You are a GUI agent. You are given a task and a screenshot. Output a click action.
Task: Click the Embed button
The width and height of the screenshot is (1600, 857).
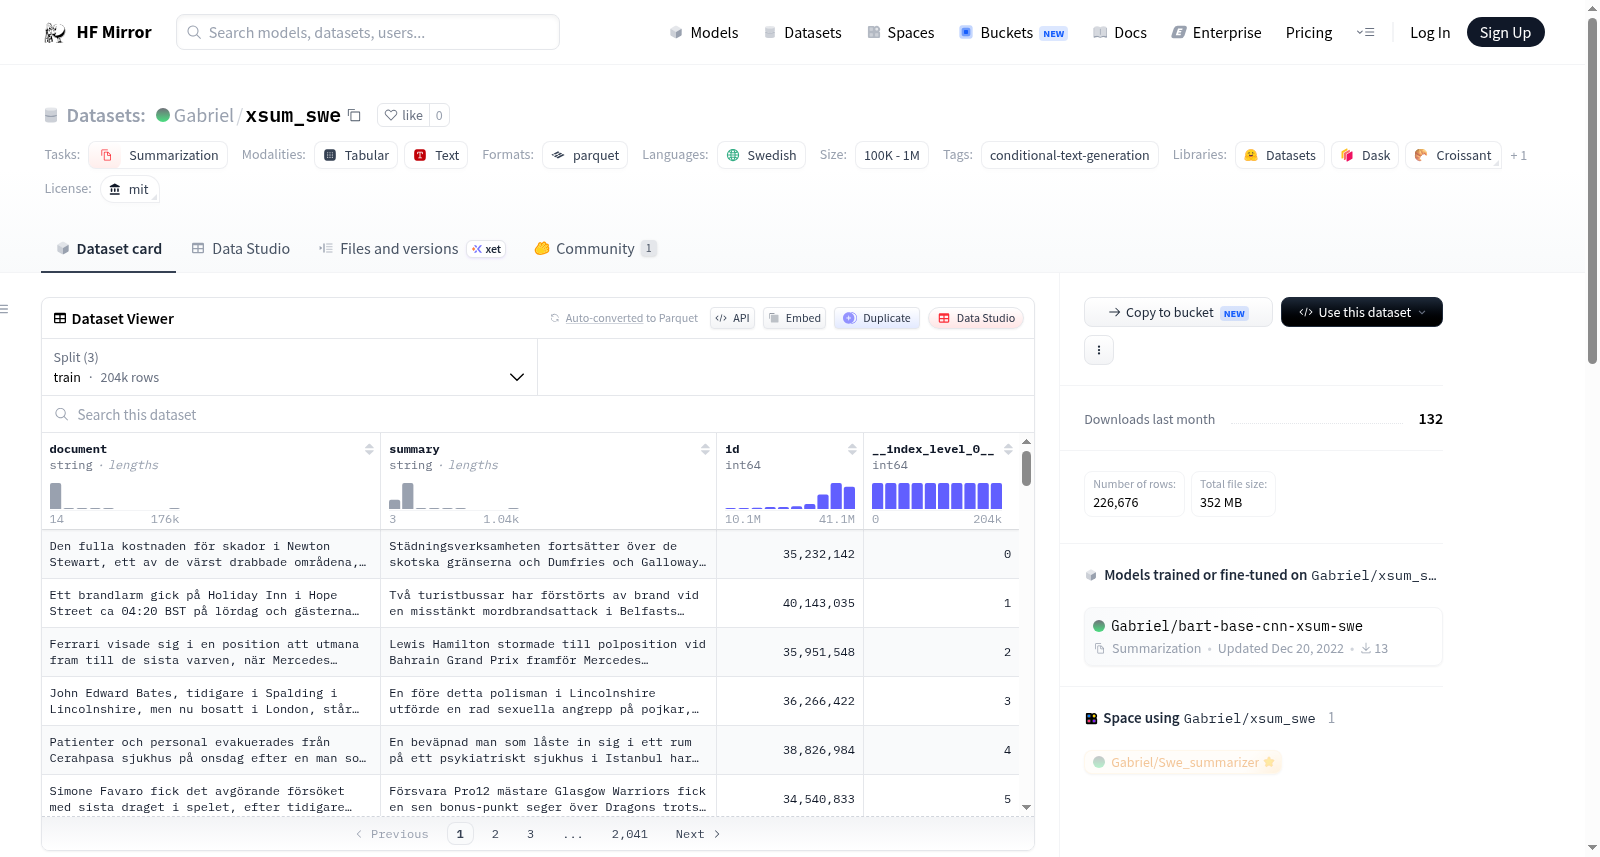(794, 318)
